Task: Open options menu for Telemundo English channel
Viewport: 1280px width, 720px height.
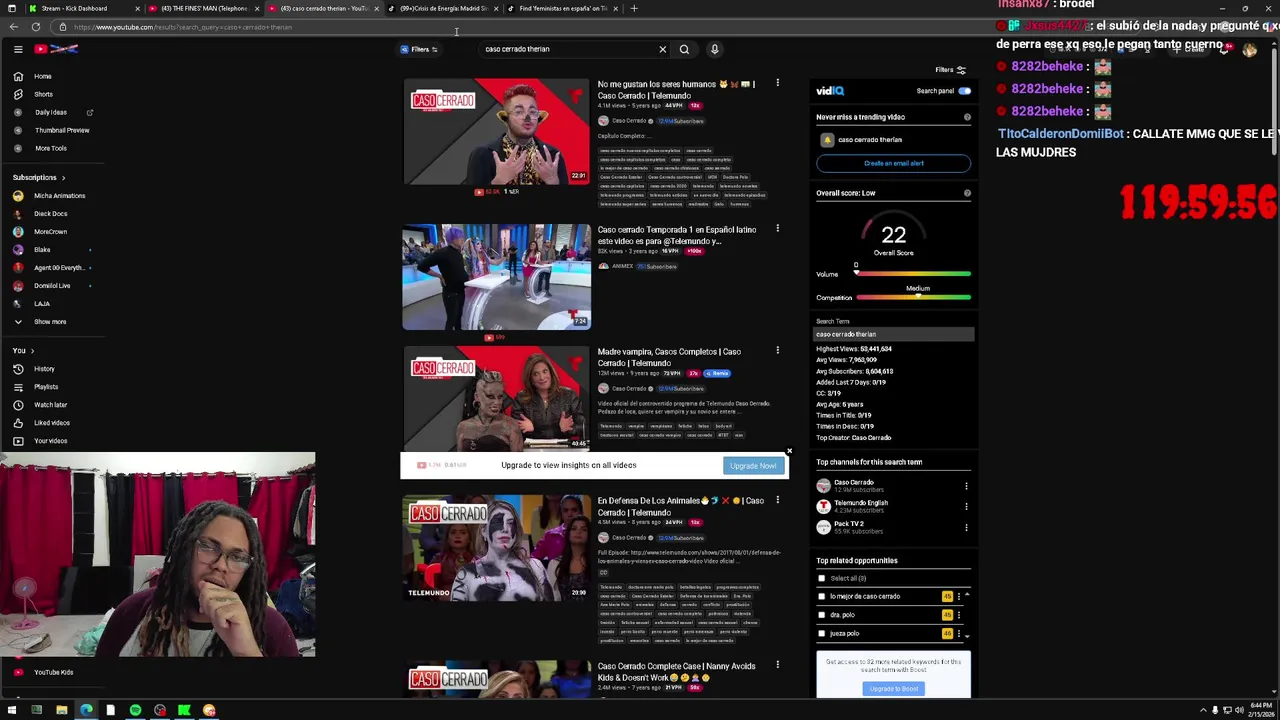Action: pyautogui.click(x=966, y=507)
